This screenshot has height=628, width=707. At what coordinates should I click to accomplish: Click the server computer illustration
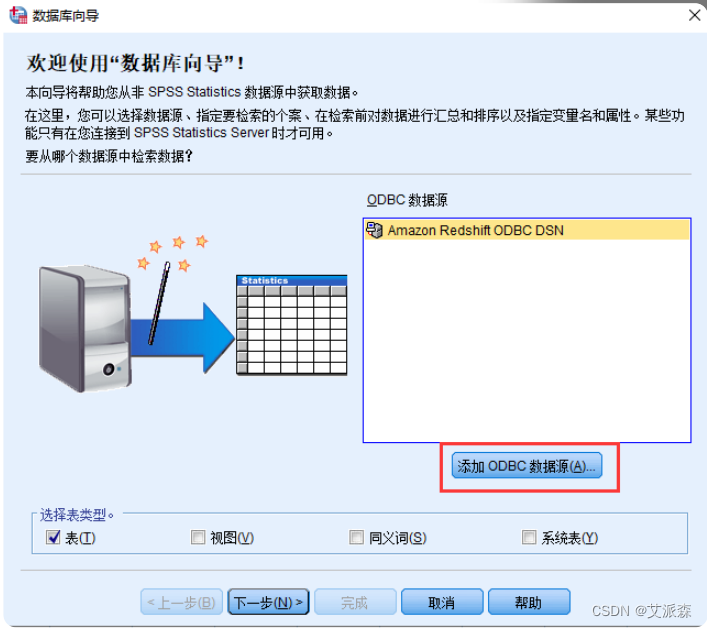pyautogui.click(x=85, y=329)
